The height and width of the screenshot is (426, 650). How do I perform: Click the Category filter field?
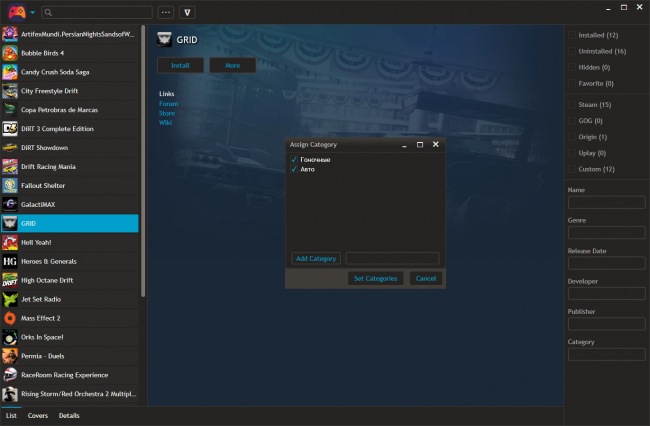[606, 354]
